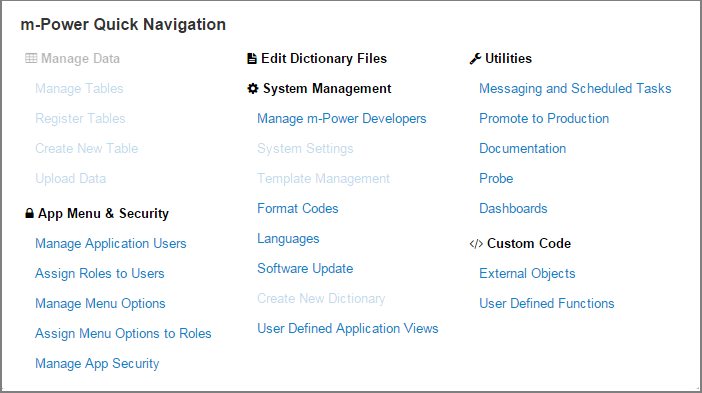Click the System Management gear icon
This screenshot has height=393, width=702.
[x=253, y=89]
